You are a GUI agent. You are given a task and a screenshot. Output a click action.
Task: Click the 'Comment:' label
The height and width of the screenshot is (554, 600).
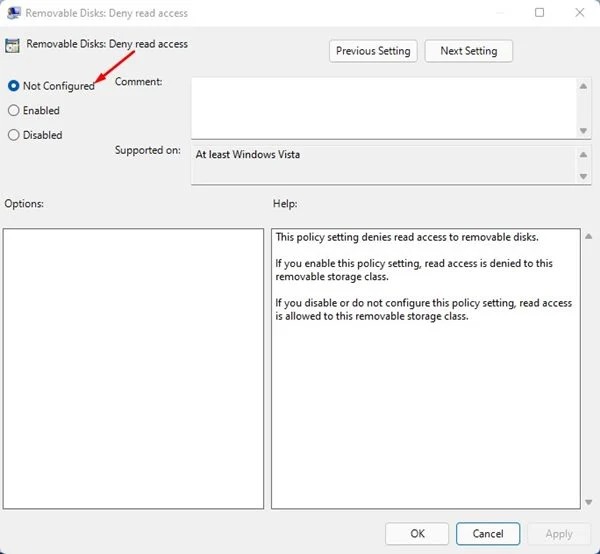click(139, 82)
